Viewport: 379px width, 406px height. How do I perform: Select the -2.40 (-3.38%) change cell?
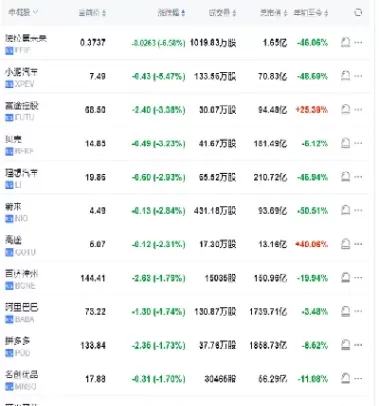pos(158,110)
